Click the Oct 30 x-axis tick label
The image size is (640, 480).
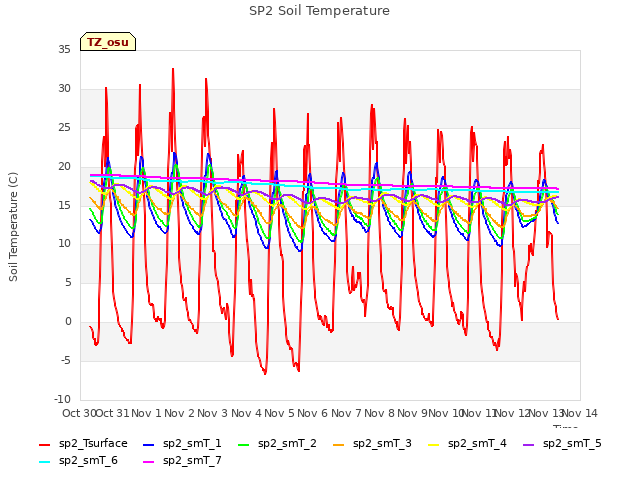[x=79, y=413]
